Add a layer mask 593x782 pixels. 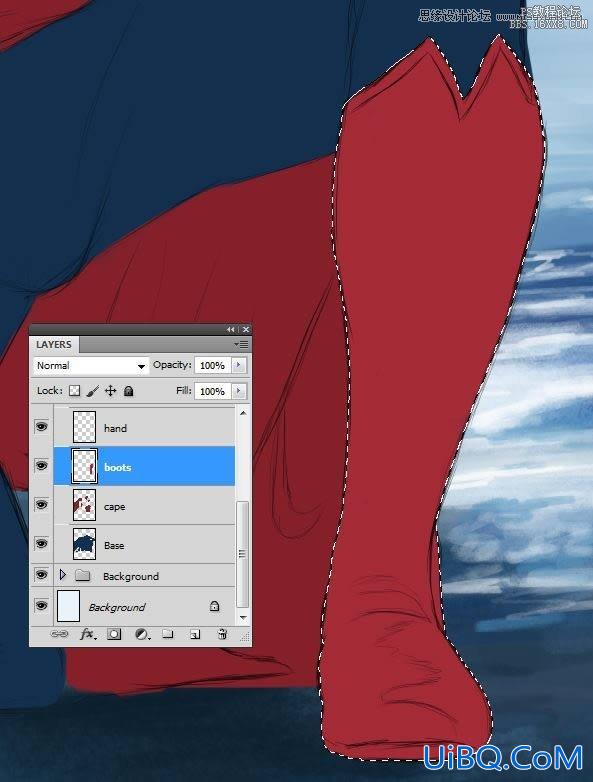pyautogui.click(x=114, y=634)
